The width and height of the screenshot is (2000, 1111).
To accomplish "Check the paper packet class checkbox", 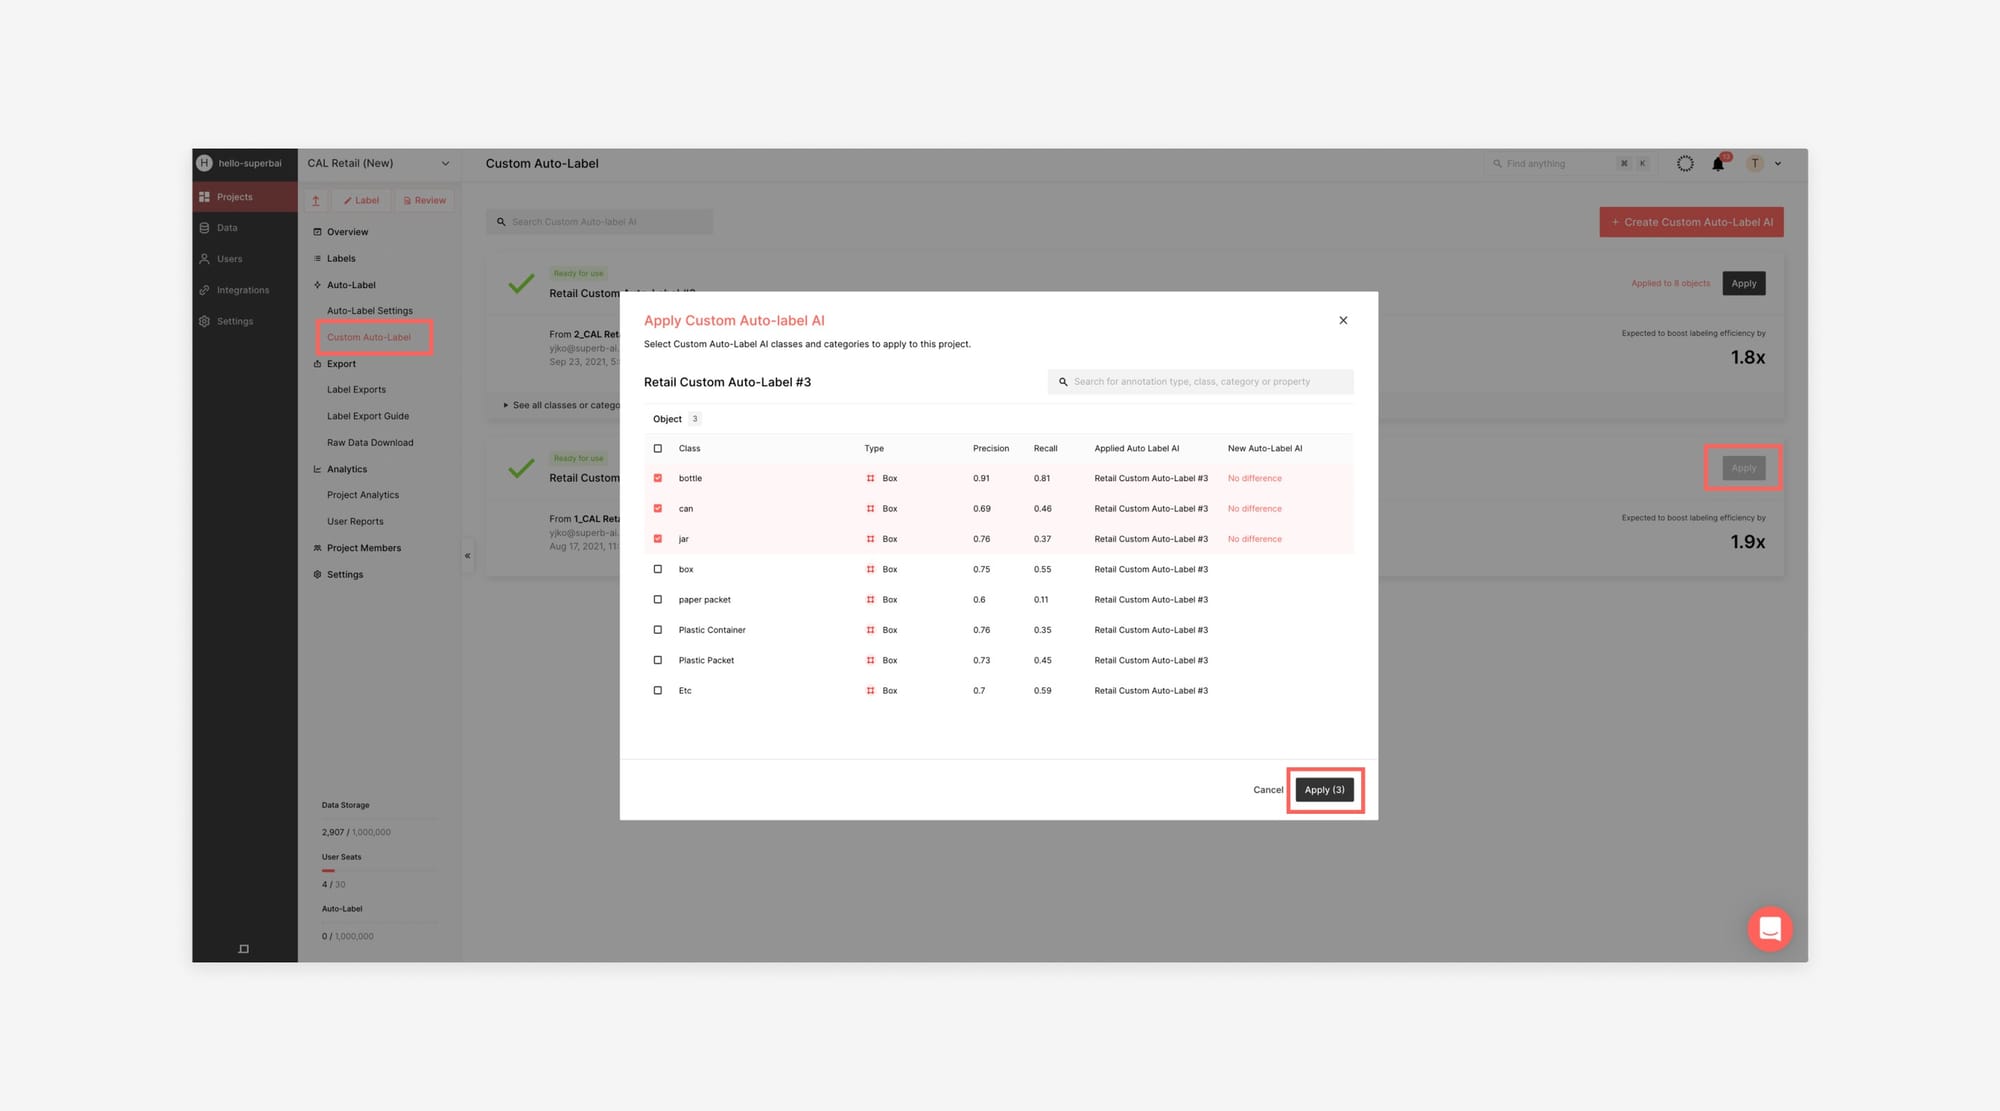I will coord(657,600).
